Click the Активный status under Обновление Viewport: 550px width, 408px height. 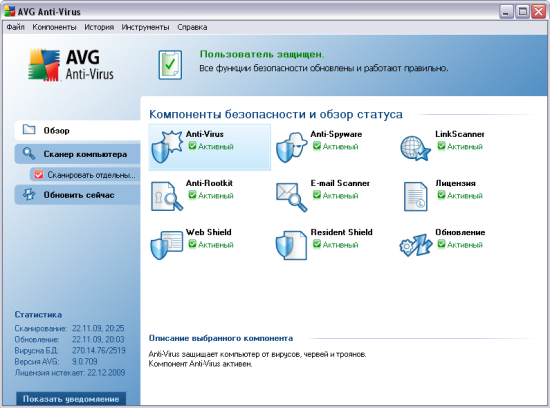coord(460,245)
